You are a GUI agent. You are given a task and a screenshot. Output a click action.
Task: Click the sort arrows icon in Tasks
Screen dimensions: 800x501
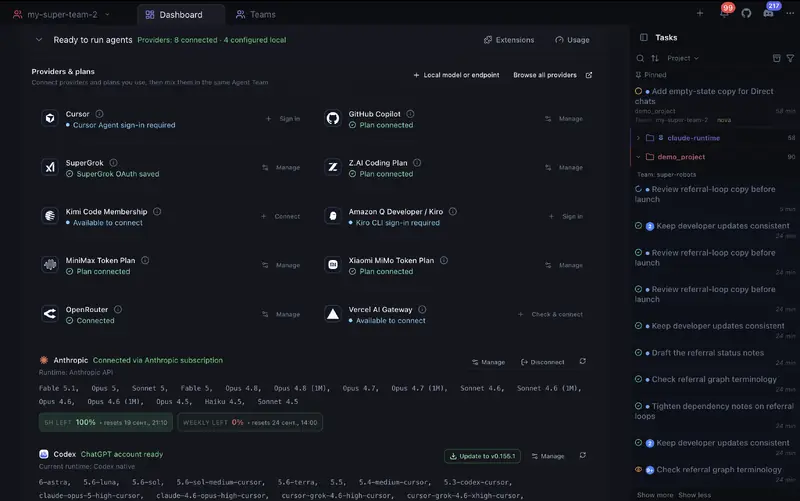(655, 58)
